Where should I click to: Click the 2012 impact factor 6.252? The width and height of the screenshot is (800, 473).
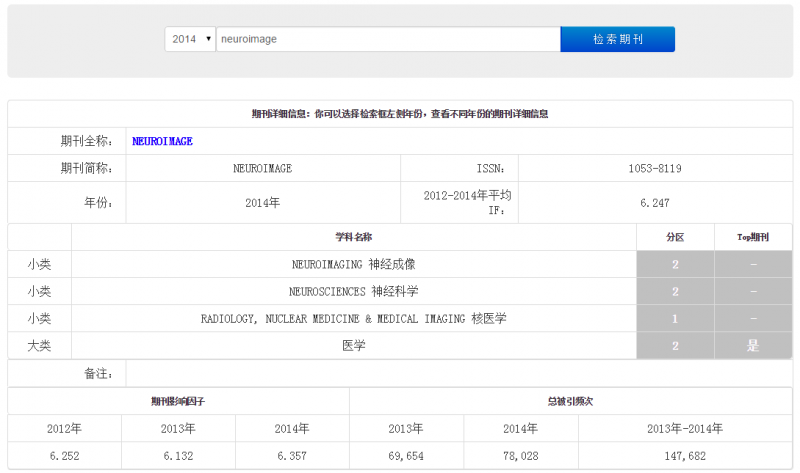tap(64, 456)
